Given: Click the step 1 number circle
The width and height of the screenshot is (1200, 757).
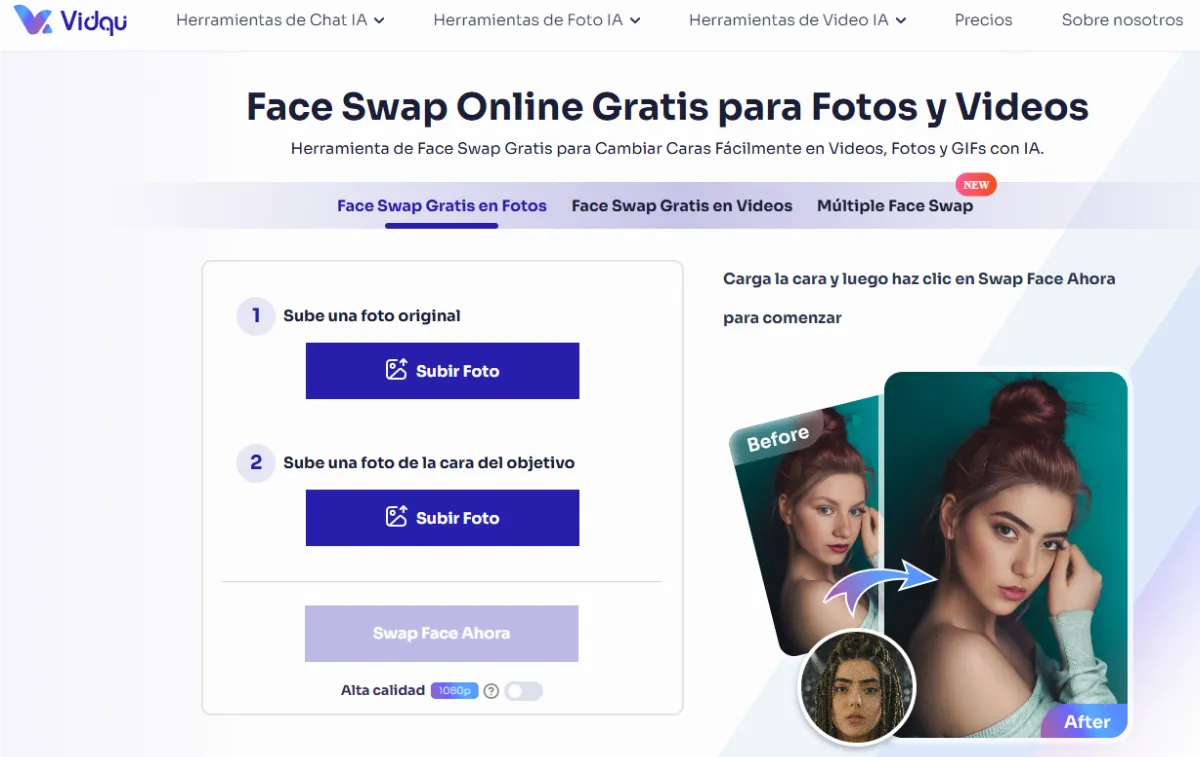Looking at the screenshot, I should tap(256, 316).
